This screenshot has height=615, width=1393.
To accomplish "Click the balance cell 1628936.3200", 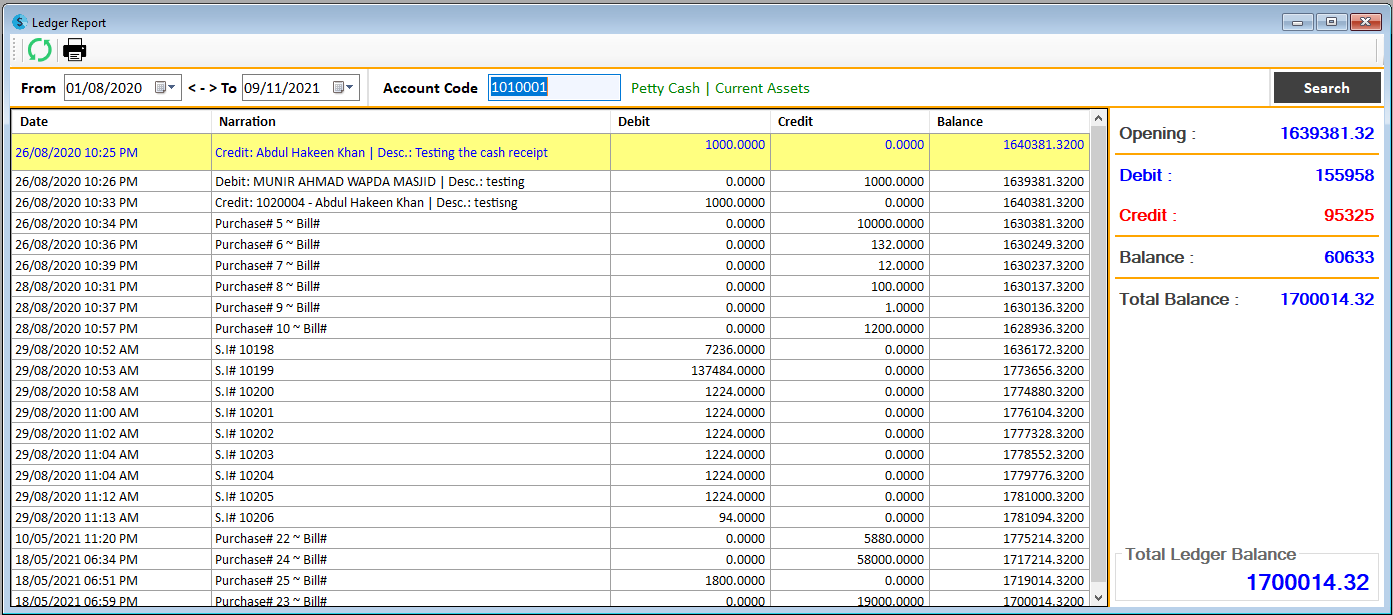I will pyautogui.click(x=1009, y=329).
